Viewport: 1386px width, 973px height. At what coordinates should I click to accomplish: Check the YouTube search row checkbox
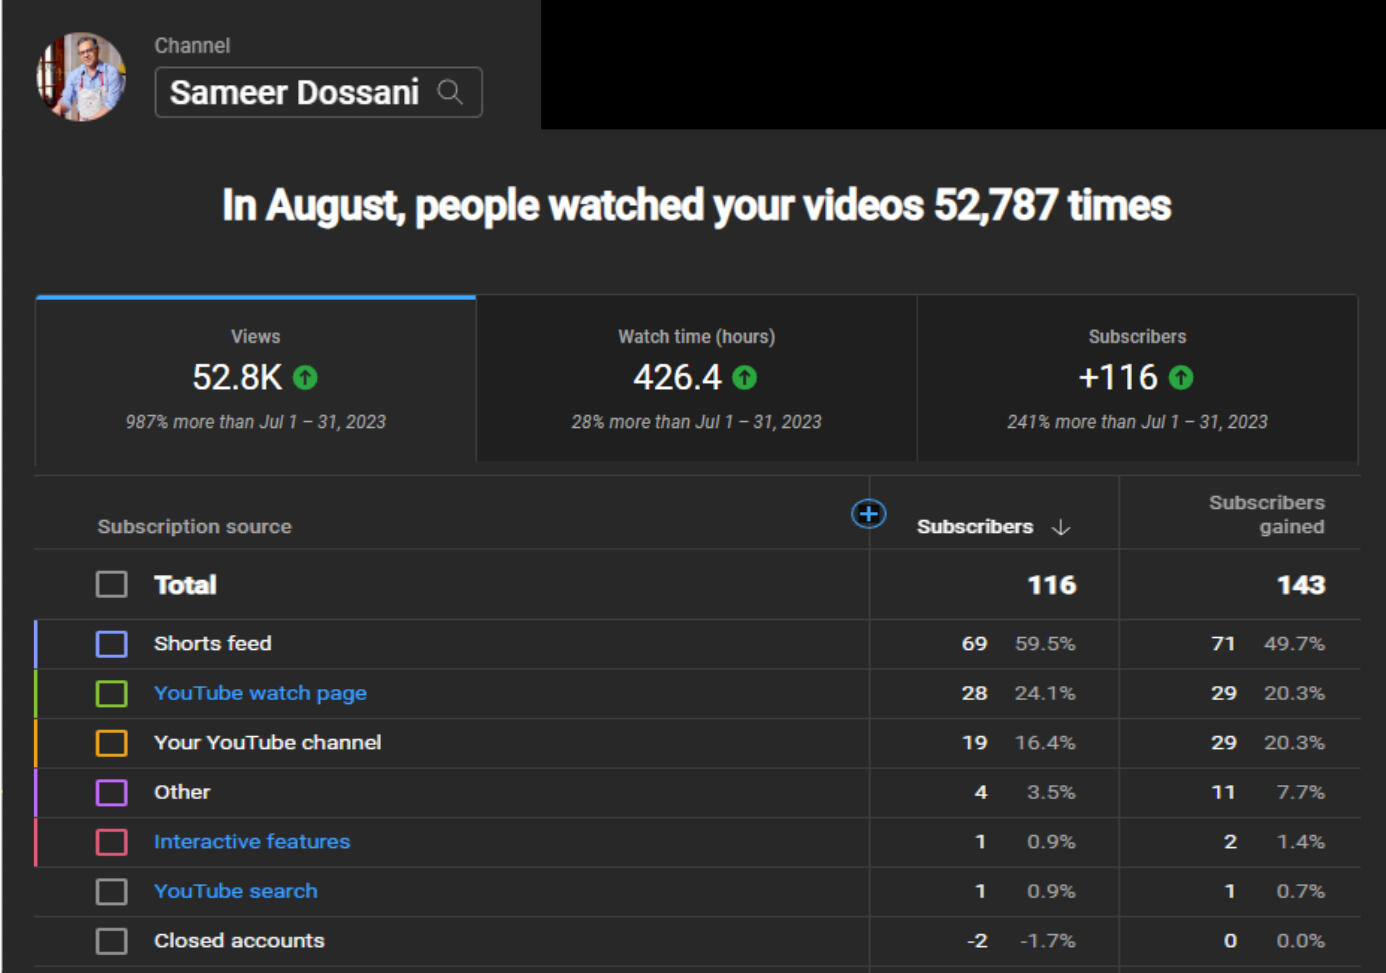click(x=112, y=891)
